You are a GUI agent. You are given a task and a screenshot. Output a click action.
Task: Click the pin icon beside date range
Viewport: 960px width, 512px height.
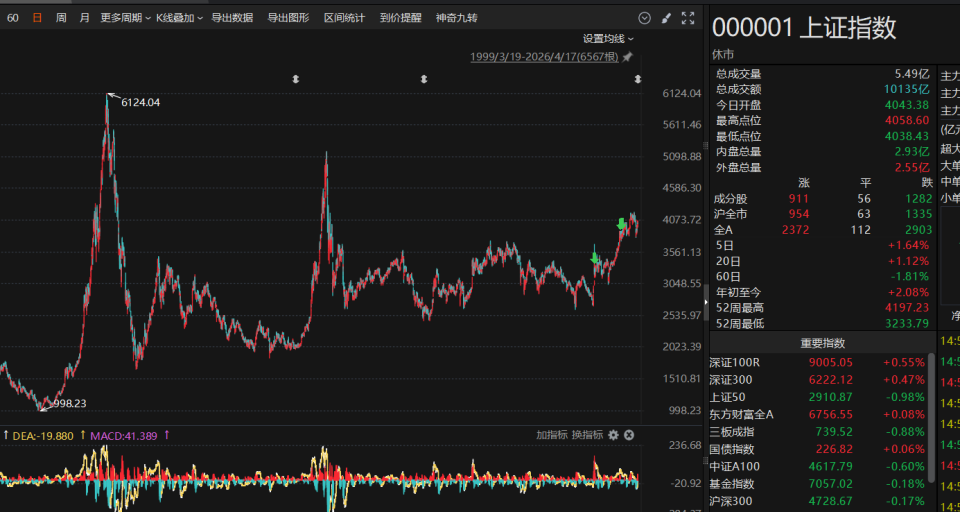click(x=628, y=57)
